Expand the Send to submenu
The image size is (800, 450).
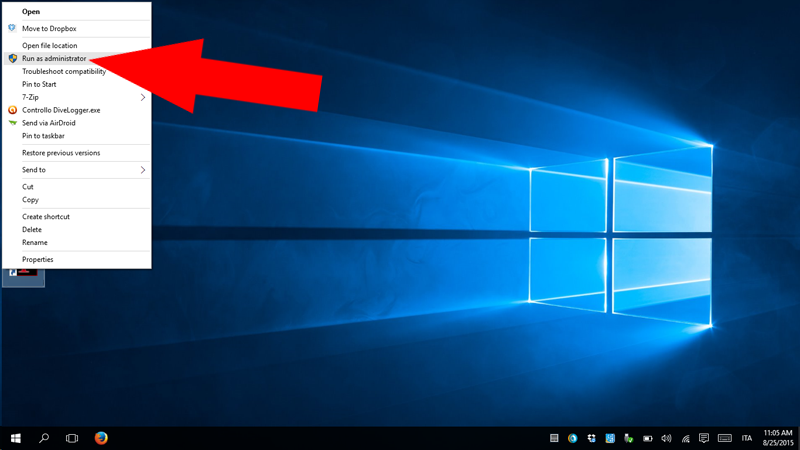[77, 170]
